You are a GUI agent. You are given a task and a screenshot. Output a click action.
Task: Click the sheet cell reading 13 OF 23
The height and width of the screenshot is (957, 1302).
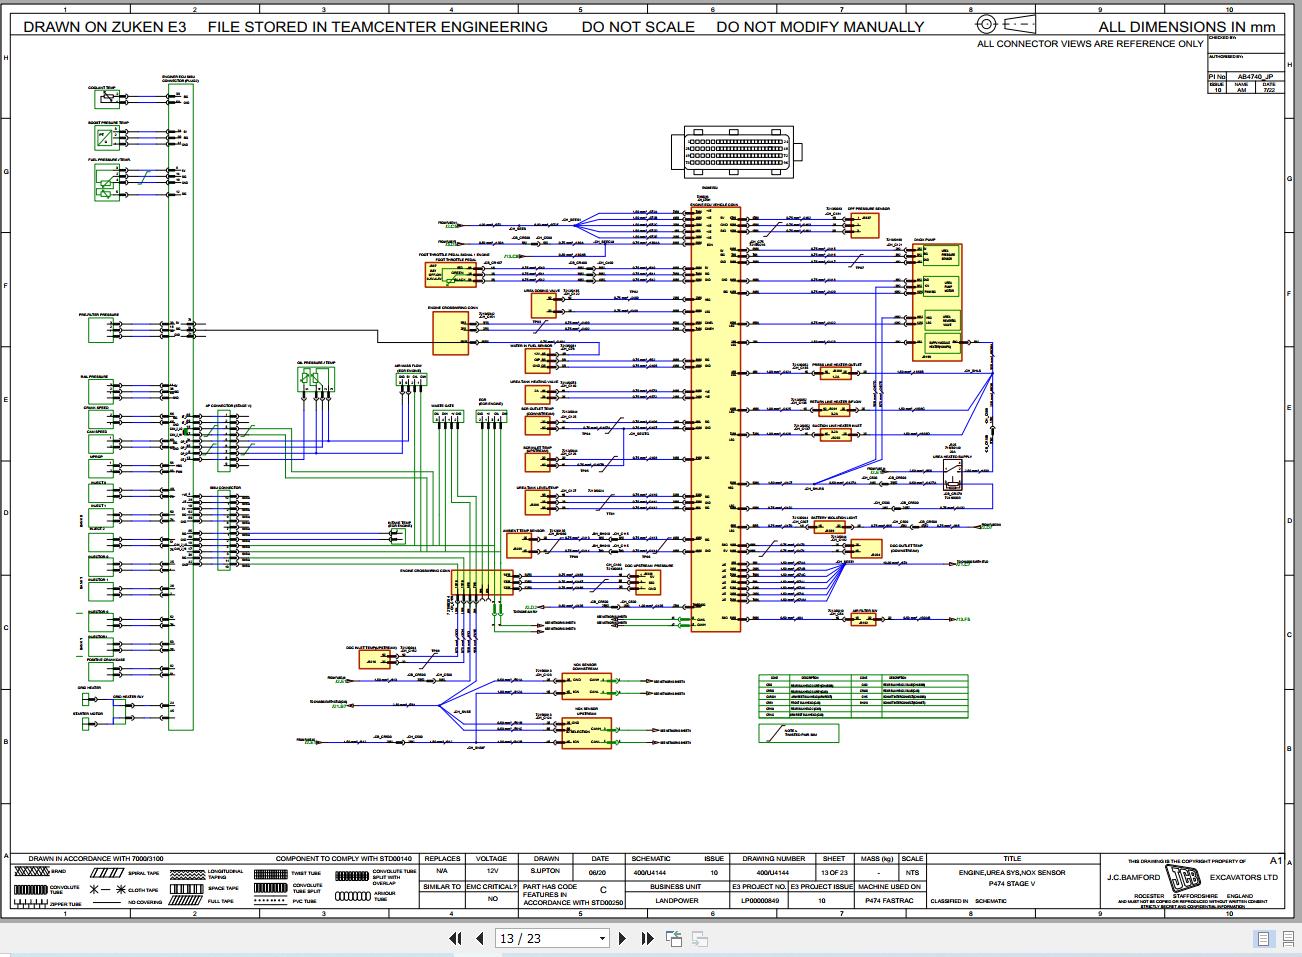[833, 872]
